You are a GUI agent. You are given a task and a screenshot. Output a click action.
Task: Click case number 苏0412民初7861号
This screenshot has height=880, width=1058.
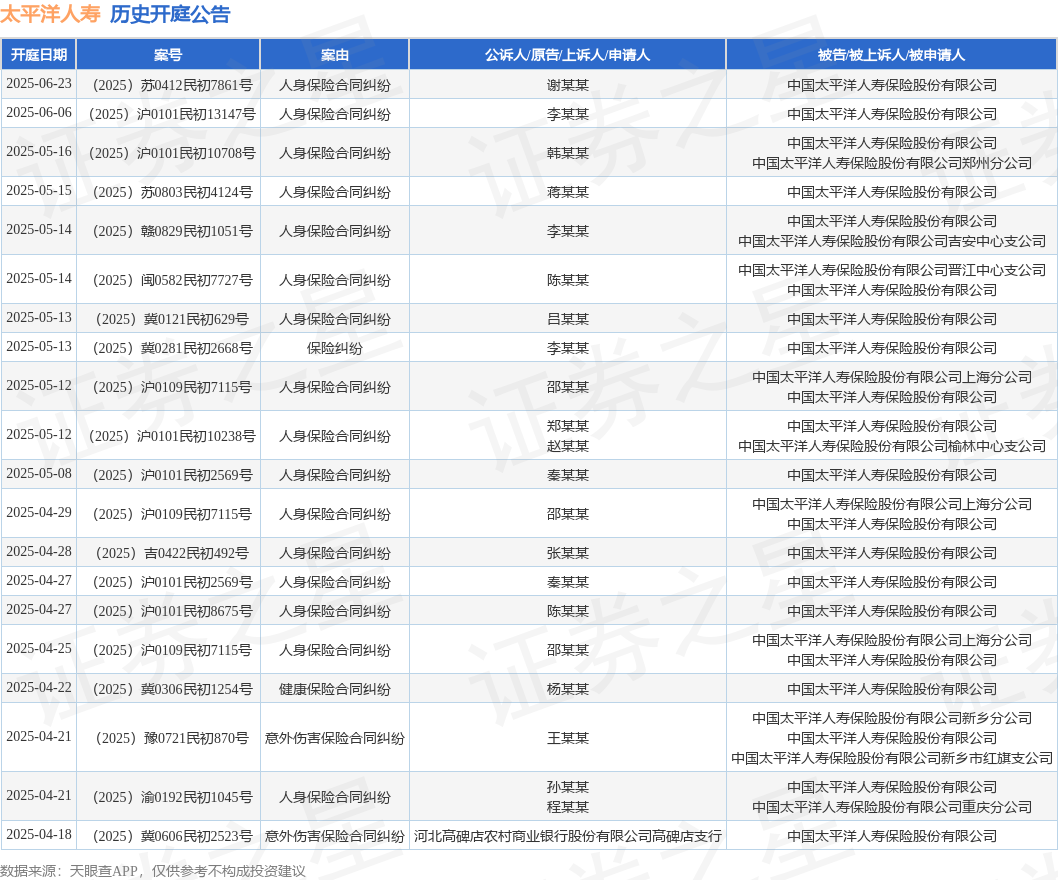[172, 85]
